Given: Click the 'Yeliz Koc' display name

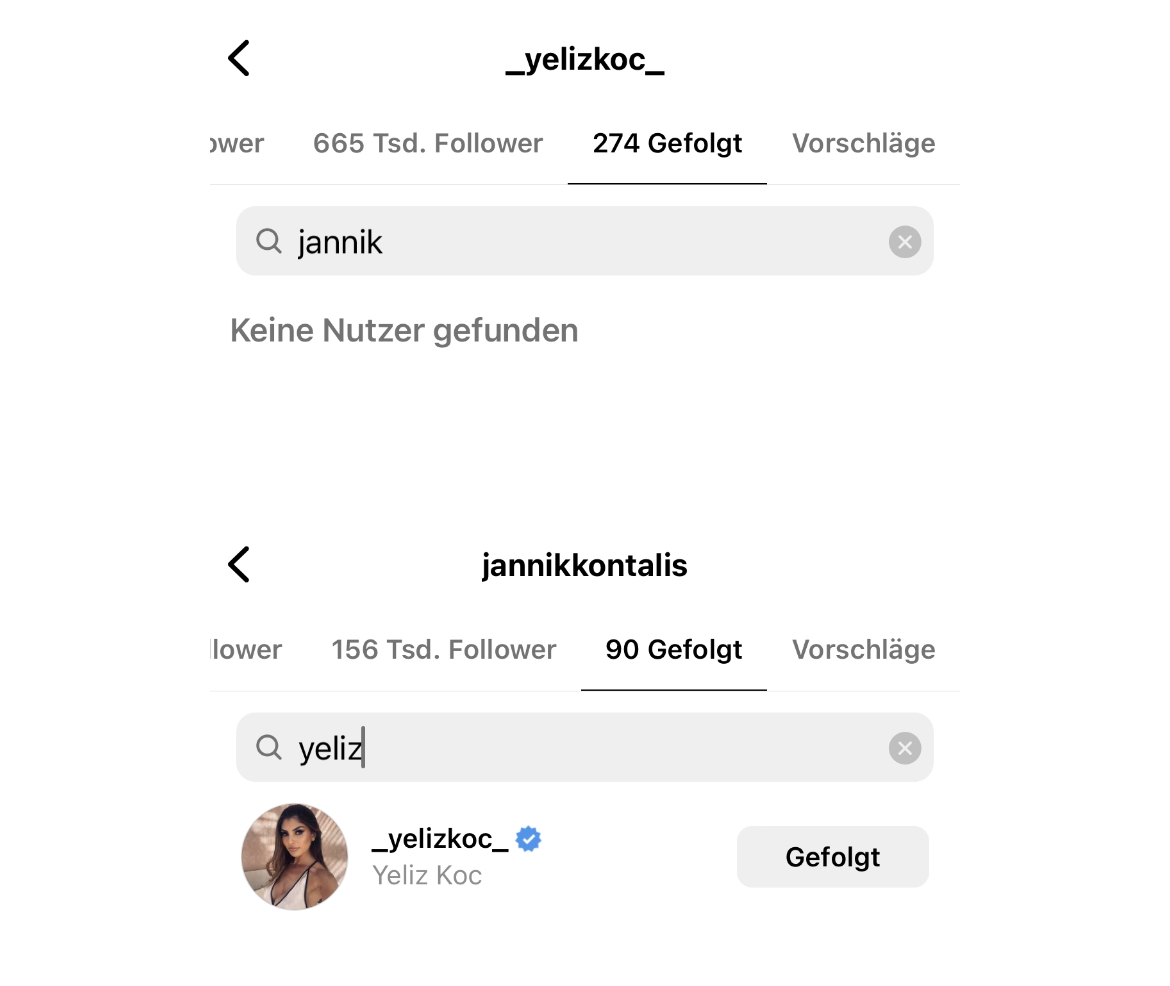Looking at the screenshot, I should [x=427, y=875].
